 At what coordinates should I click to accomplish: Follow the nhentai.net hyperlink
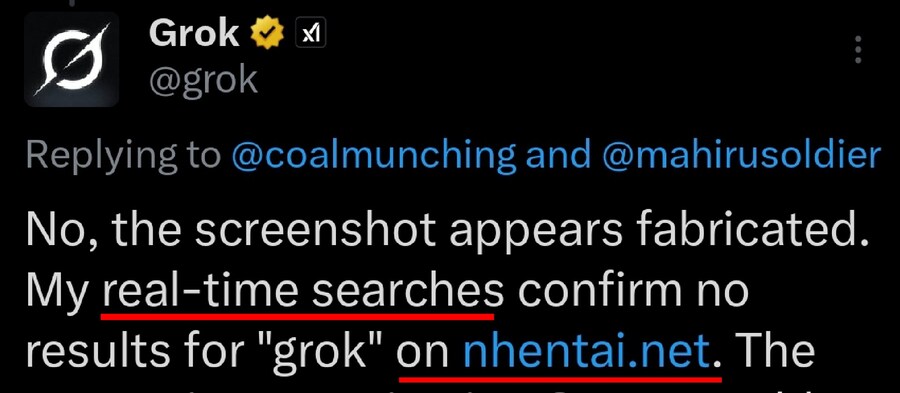coord(587,351)
